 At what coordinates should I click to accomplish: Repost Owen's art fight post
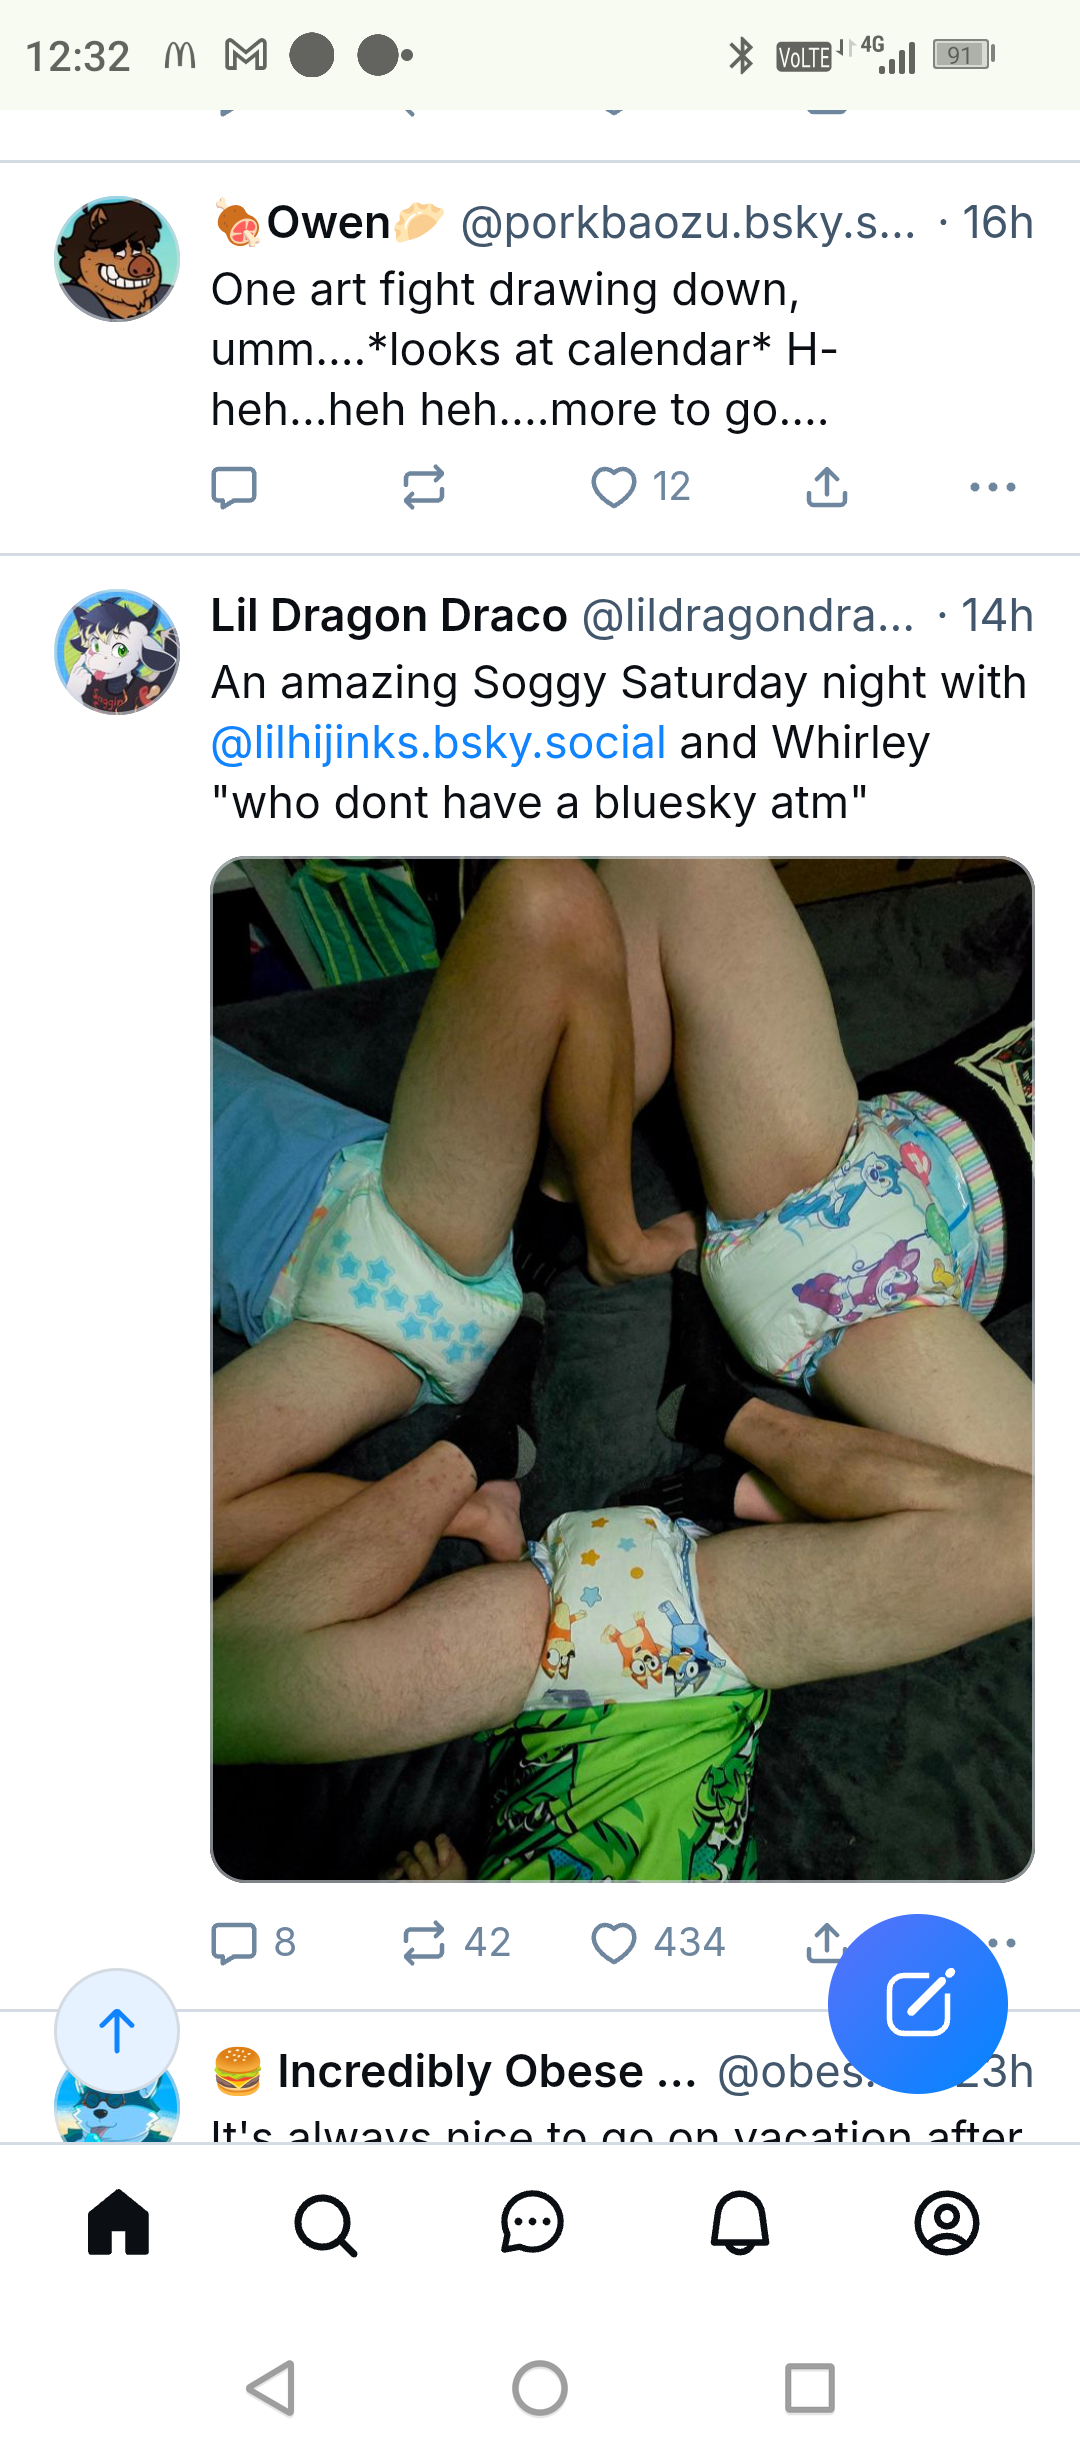423,487
